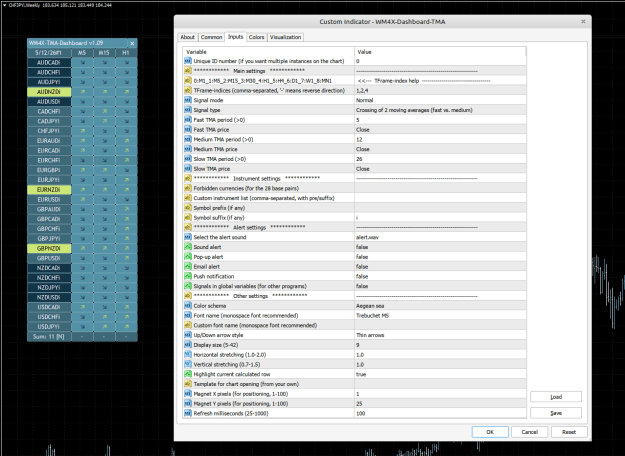Click the boolean icon beside Push notification row

(188, 276)
